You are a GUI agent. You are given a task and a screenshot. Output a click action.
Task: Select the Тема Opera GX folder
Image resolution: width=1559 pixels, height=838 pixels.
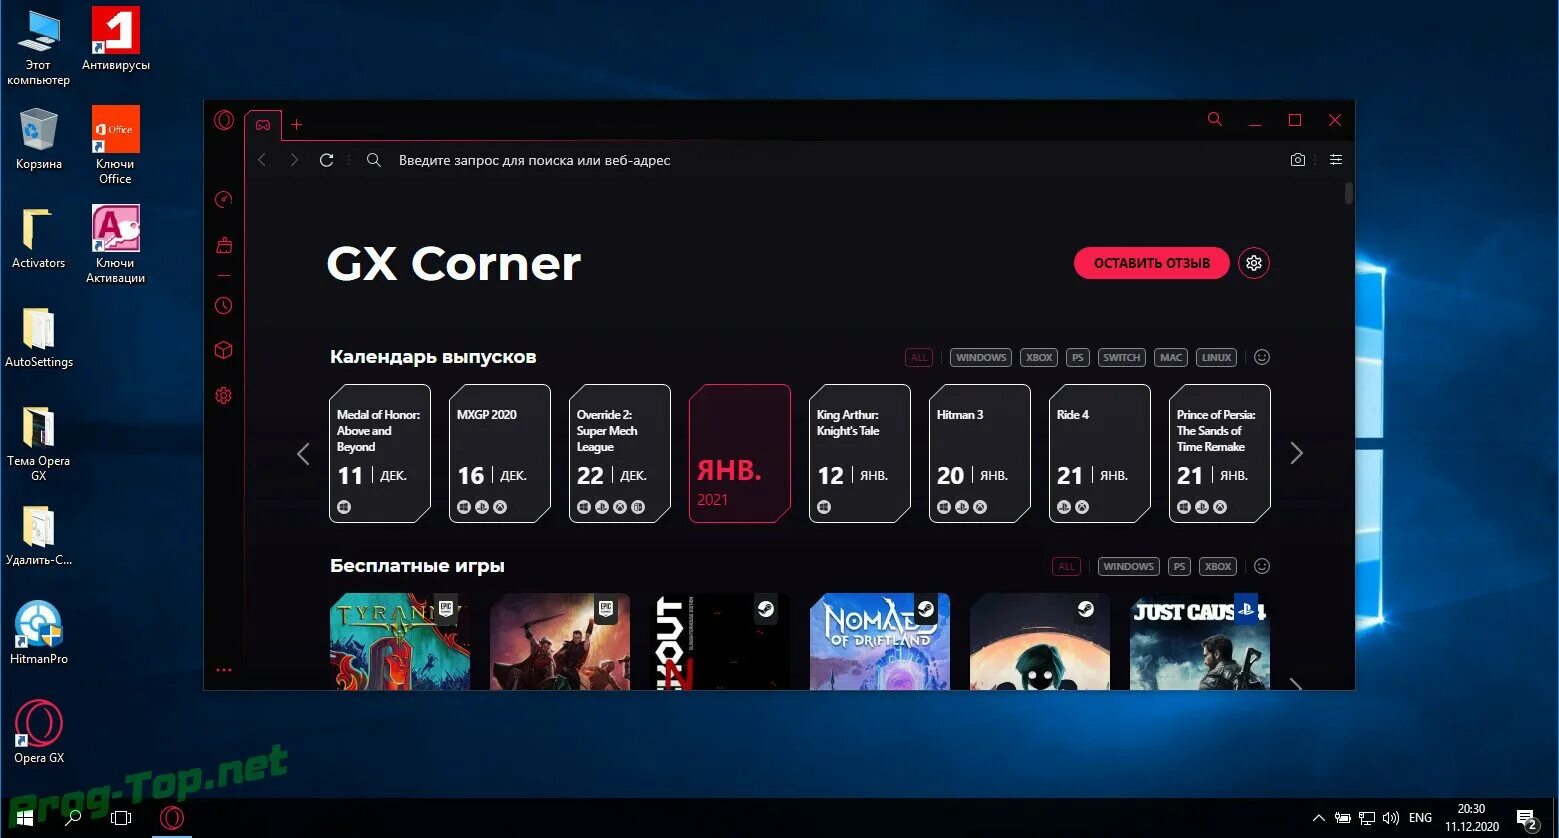(38, 444)
